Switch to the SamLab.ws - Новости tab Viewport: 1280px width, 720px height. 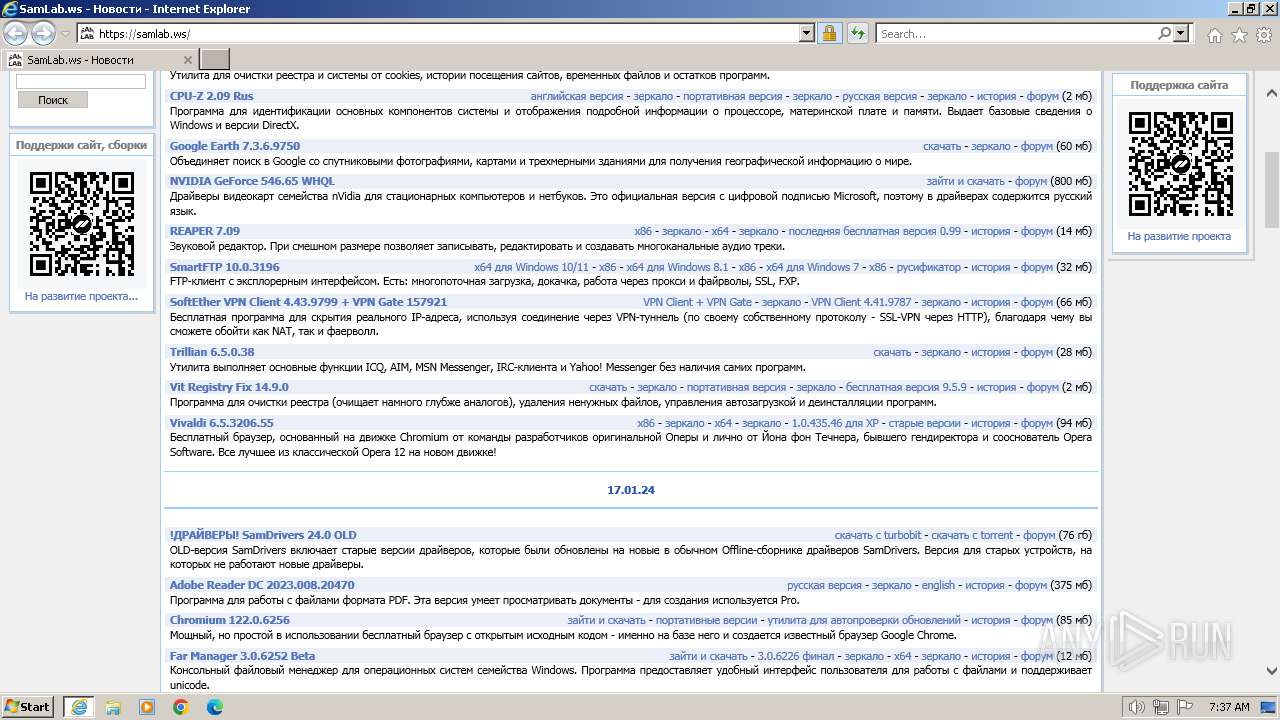coord(100,59)
